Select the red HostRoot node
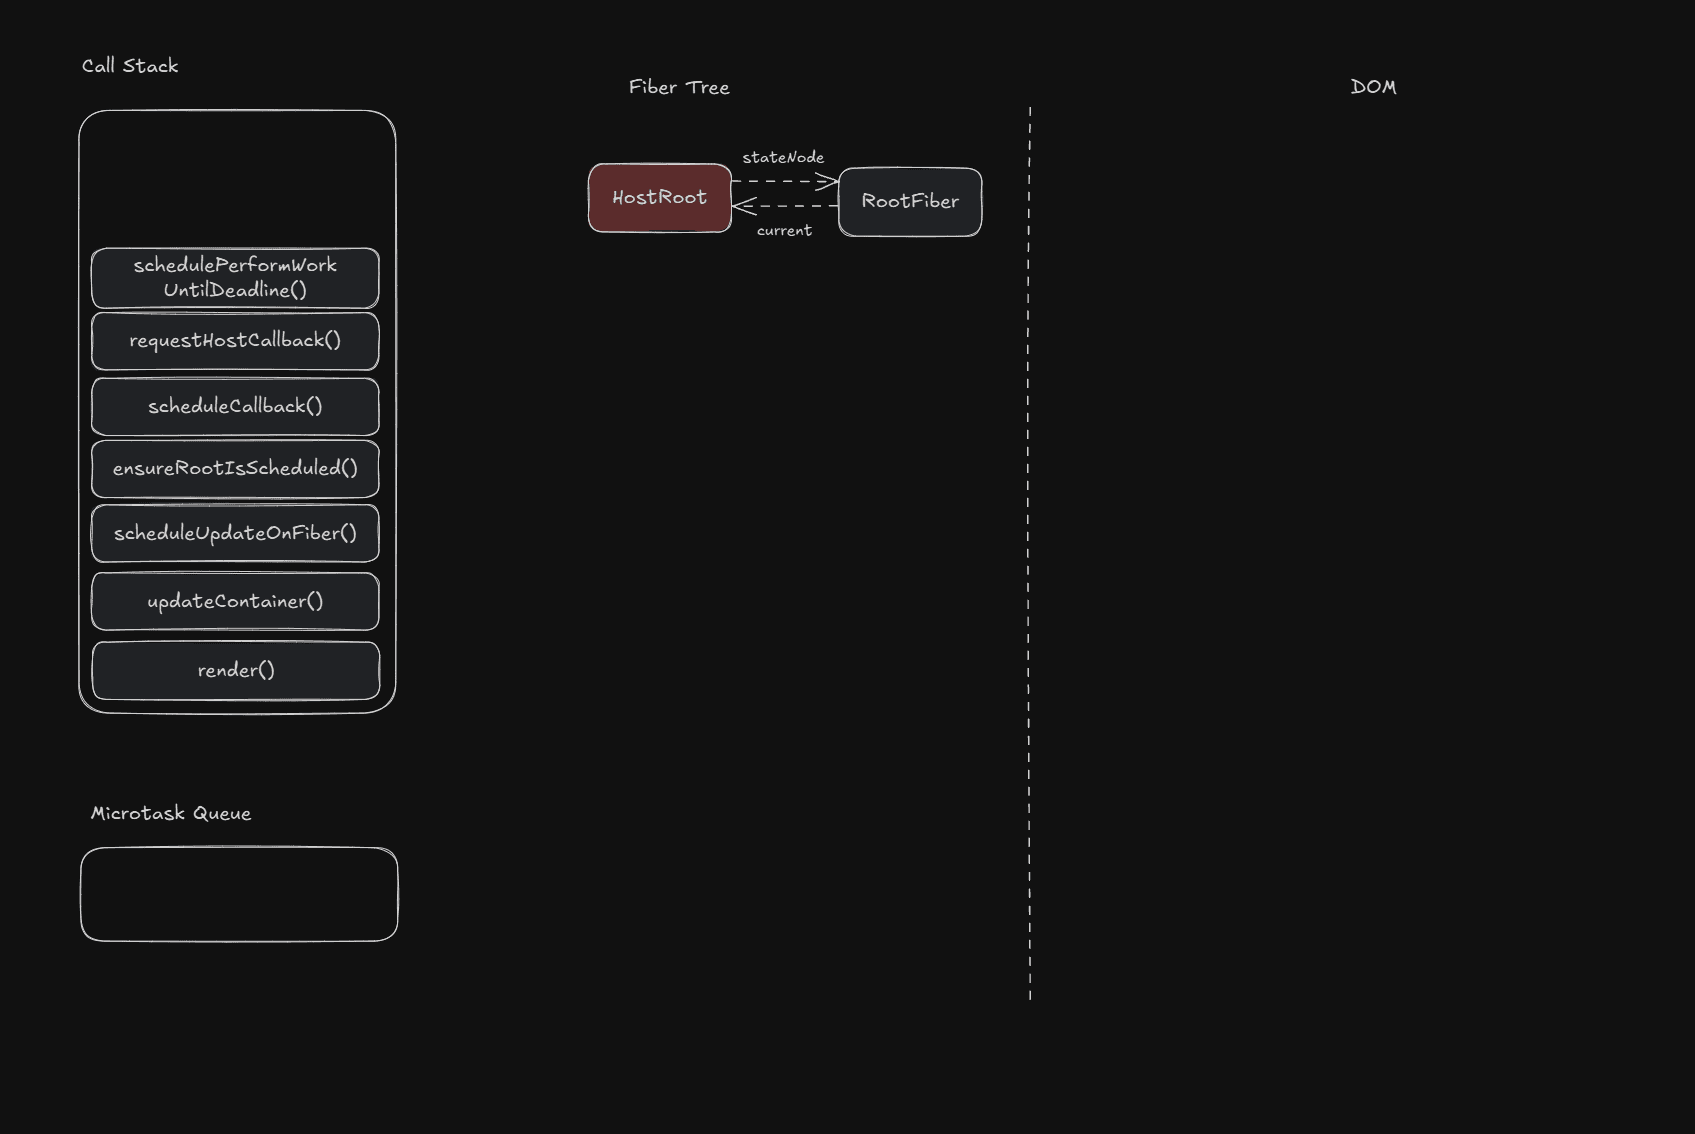 660,198
